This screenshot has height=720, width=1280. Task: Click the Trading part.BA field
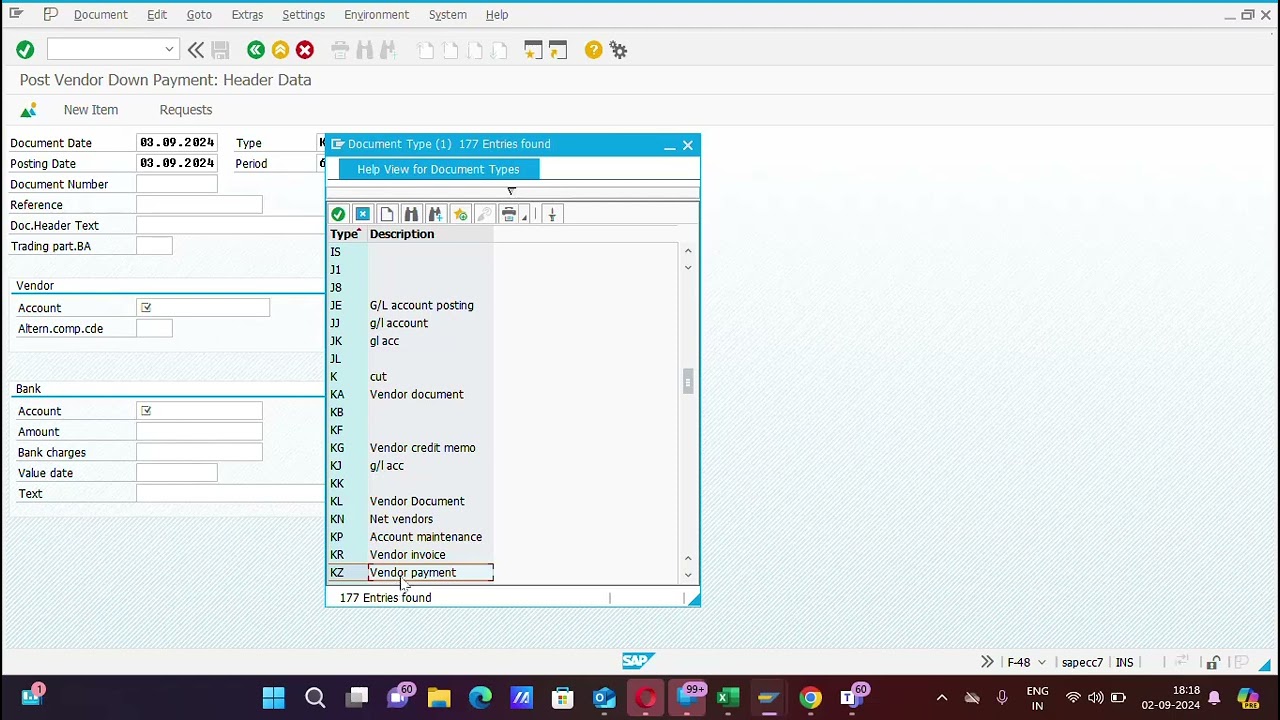[154, 246]
